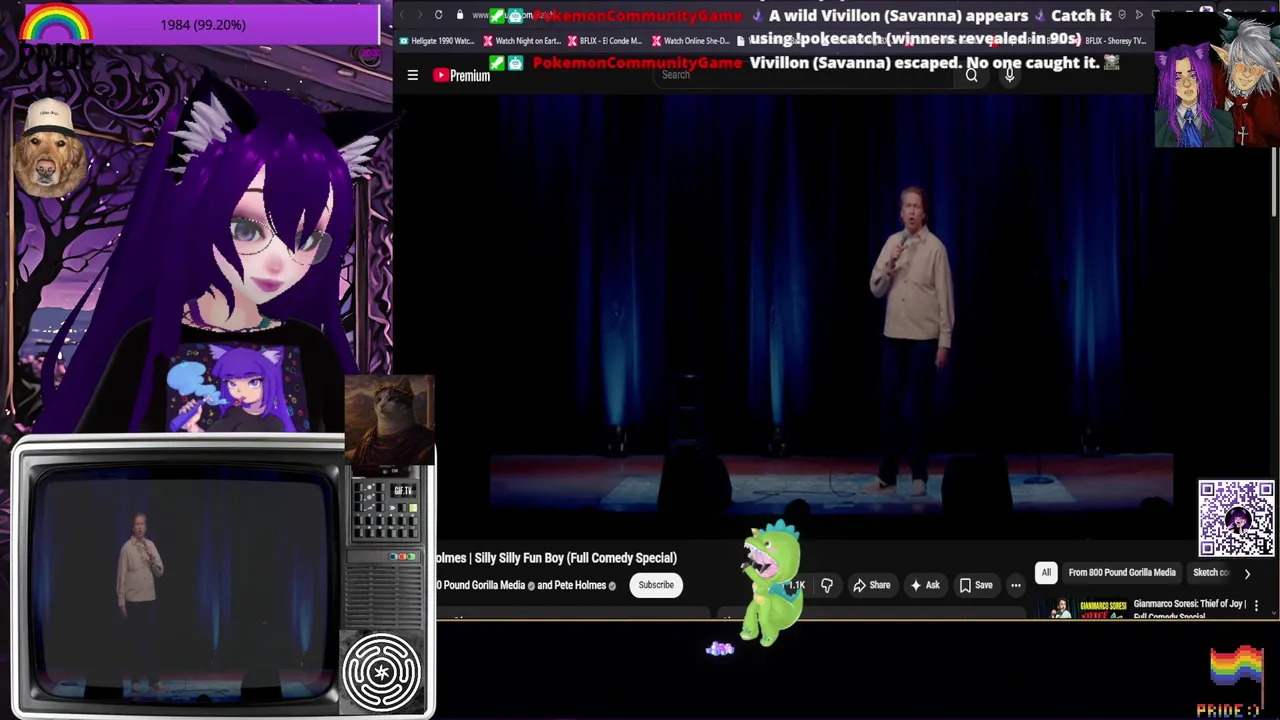Share this video
This screenshot has height=720, width=1280.
(x=871, y=585)
